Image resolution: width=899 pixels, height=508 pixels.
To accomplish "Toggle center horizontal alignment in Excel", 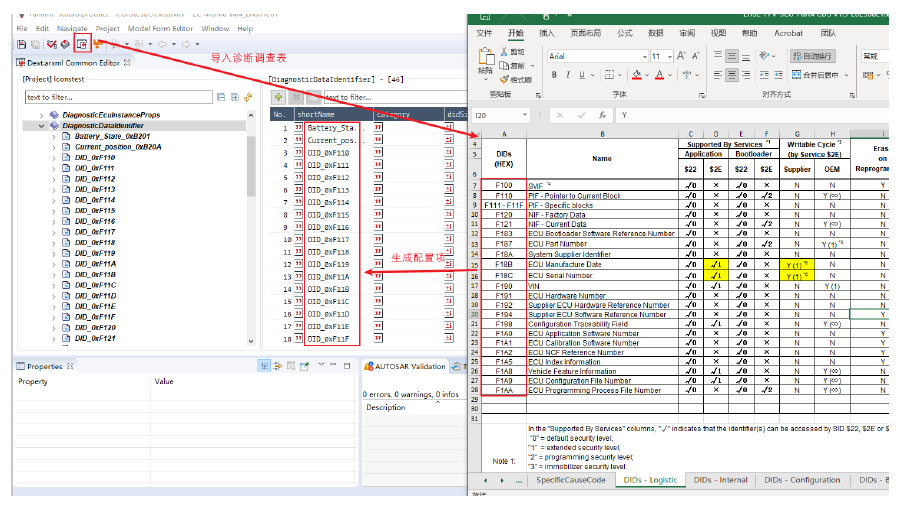I will 732,75.
